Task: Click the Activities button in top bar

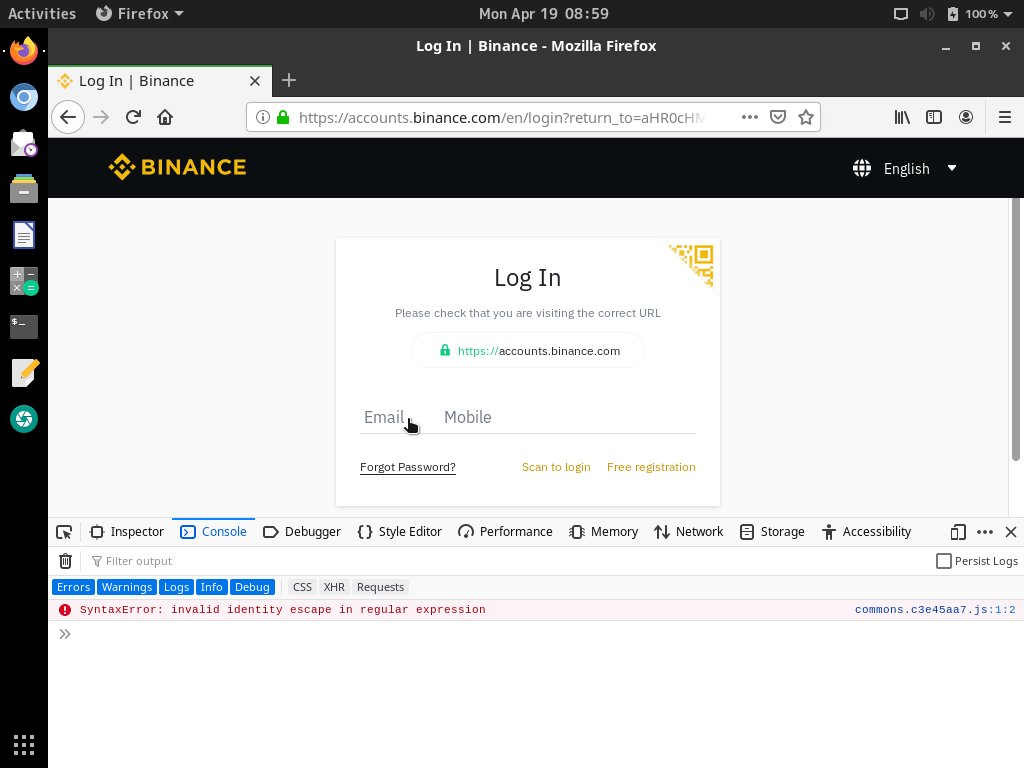Action: [x=42, y=13]
